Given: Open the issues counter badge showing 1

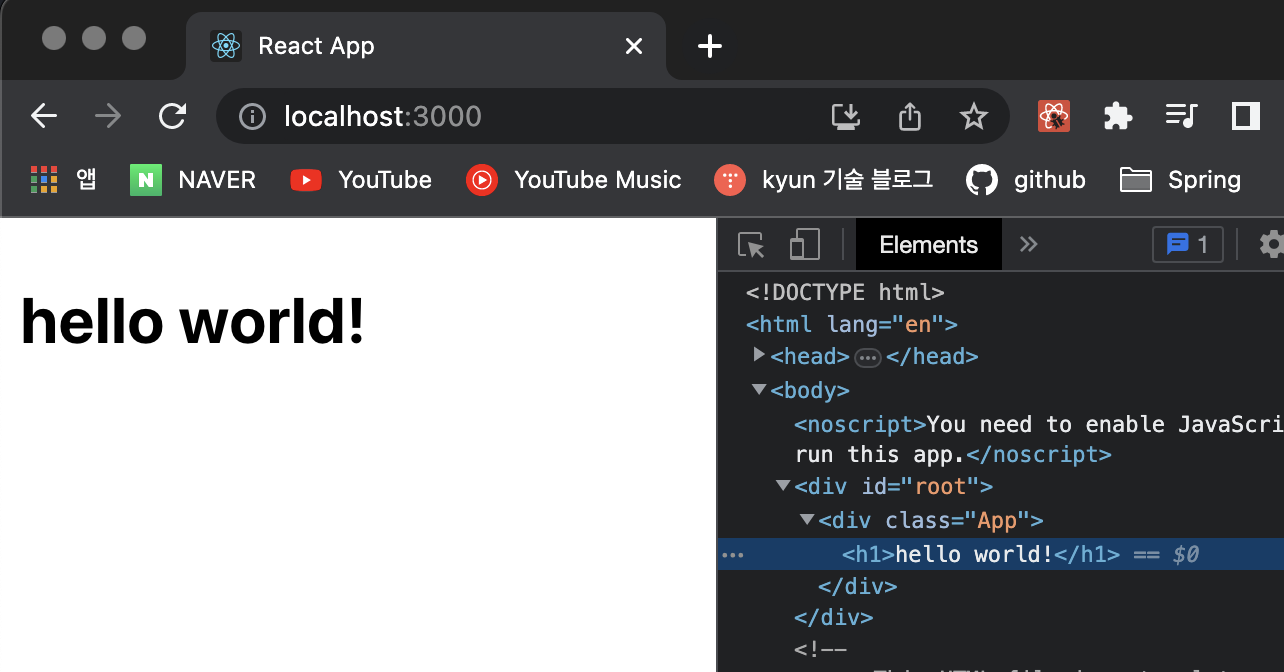Looking at the screenshot, I should tap(1188, 245).
